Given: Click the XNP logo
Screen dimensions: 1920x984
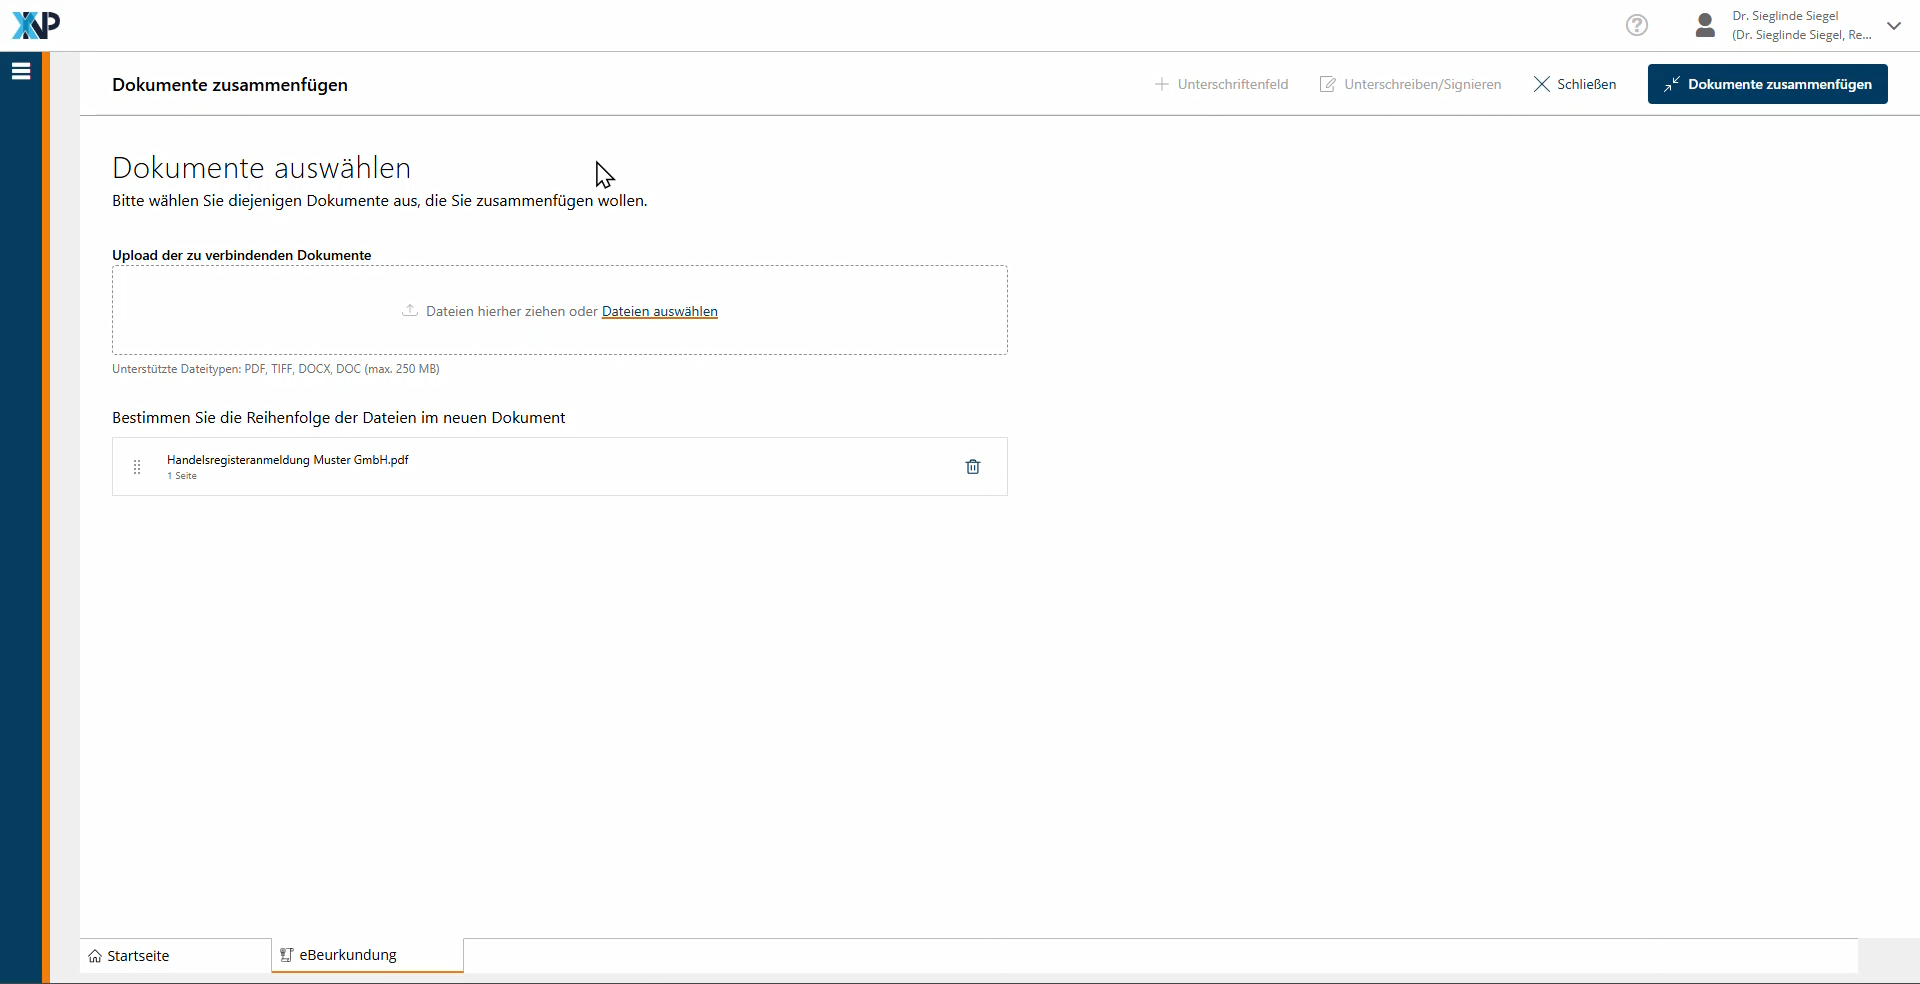Looking at the screenshot, I should pos(36,25).
